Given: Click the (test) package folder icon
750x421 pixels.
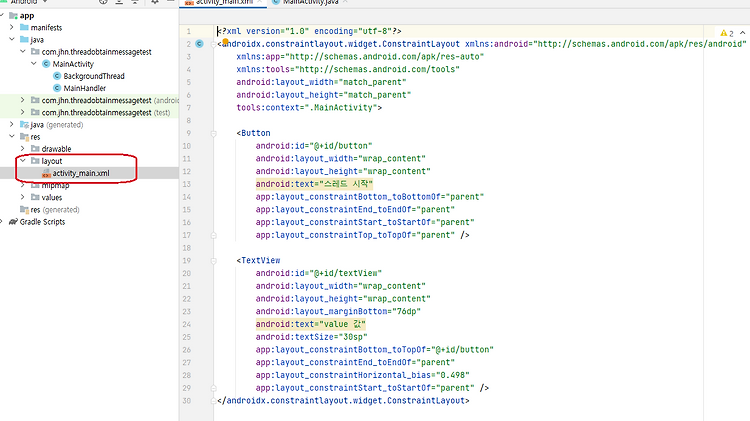Looking at the screenshot, I should click(35, 112).
